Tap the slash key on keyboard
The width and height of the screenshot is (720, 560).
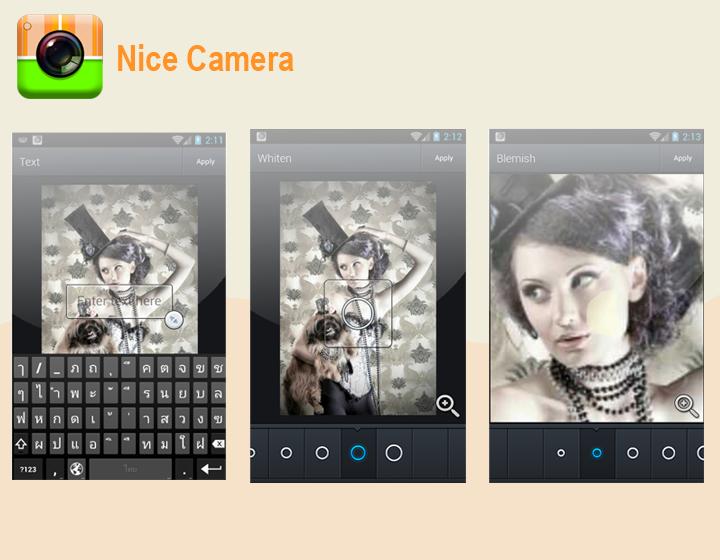coord(39,368)
